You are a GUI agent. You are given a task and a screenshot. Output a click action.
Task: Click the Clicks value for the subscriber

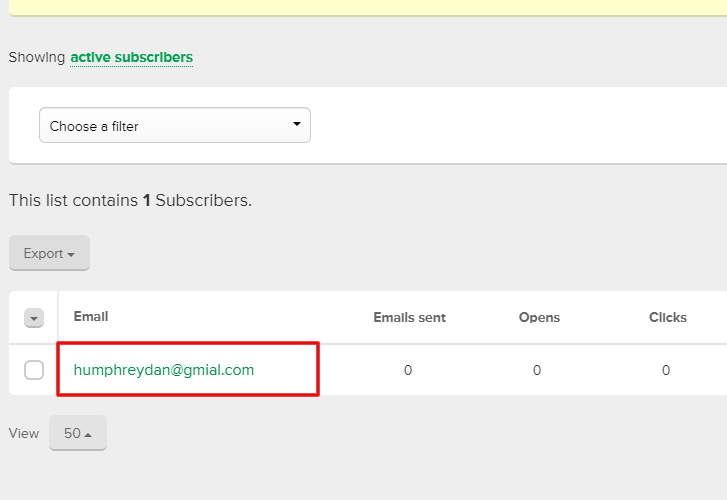666,370
